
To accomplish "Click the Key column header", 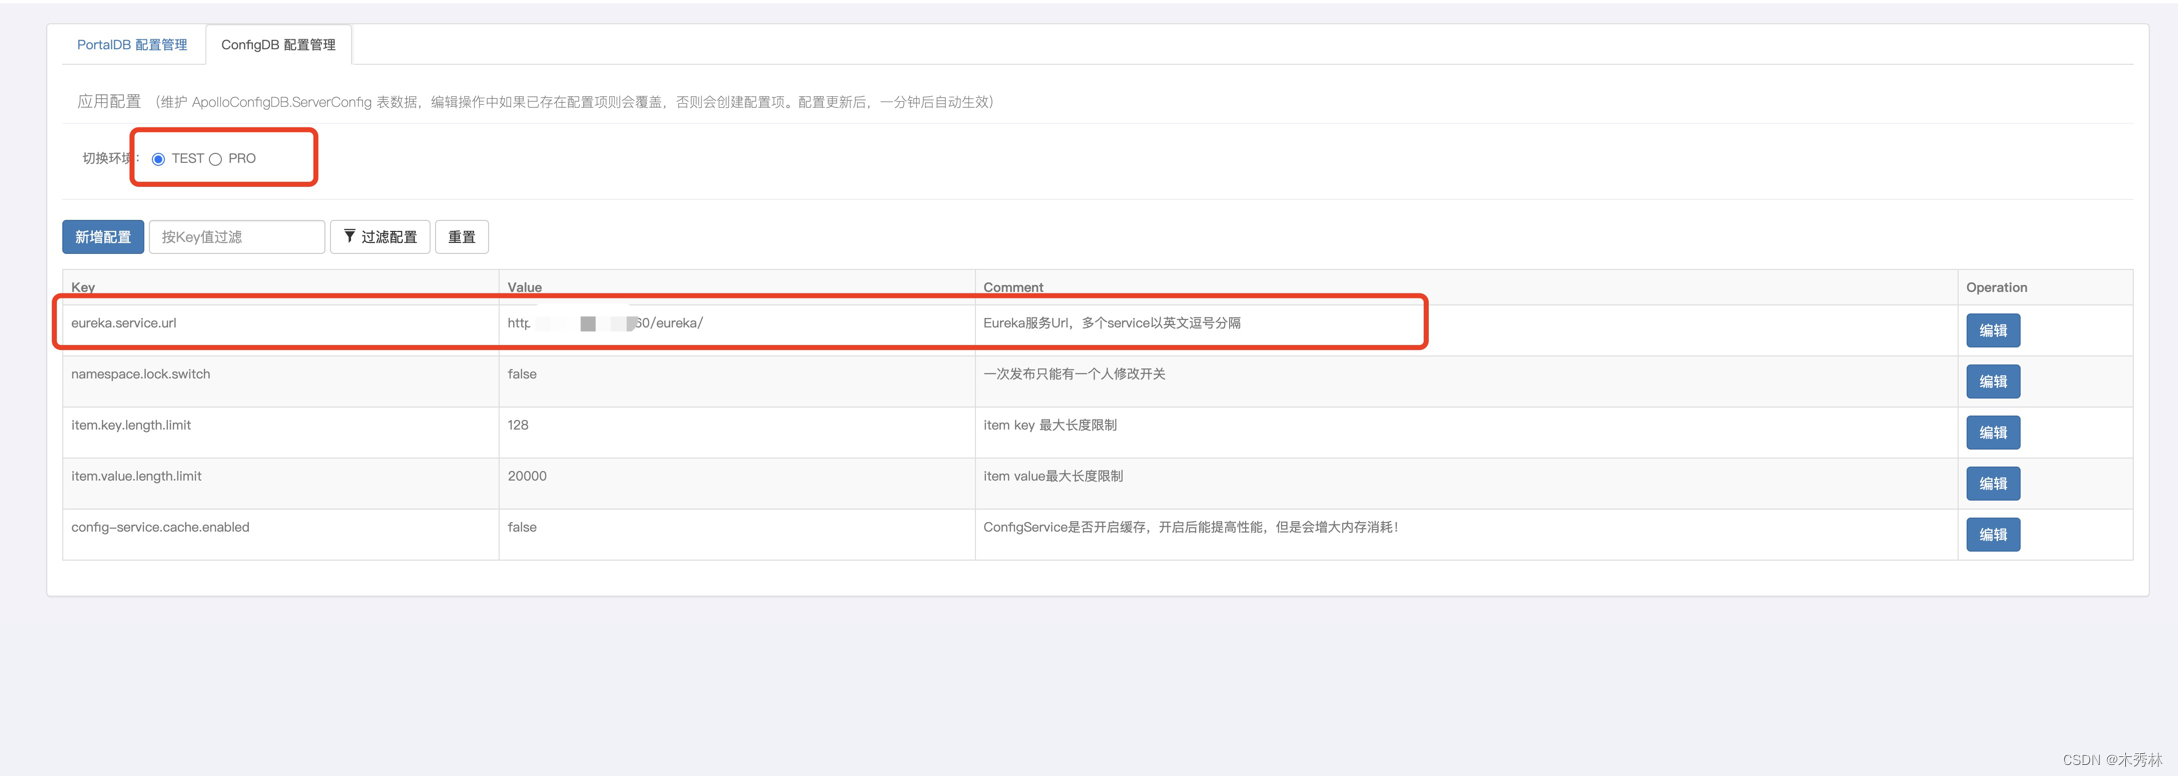I will [281, 287].
